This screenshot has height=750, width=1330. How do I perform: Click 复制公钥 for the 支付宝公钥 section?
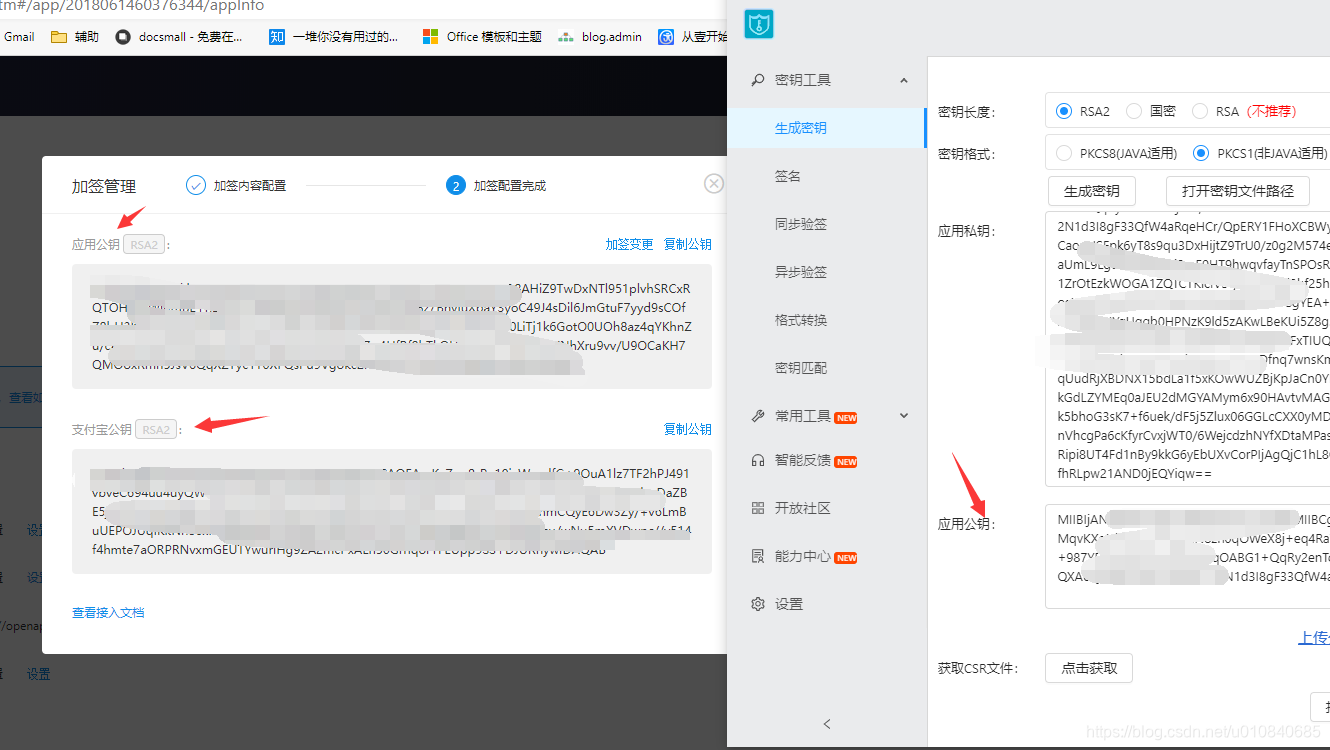pyautogui.click(x=688, y=429)
